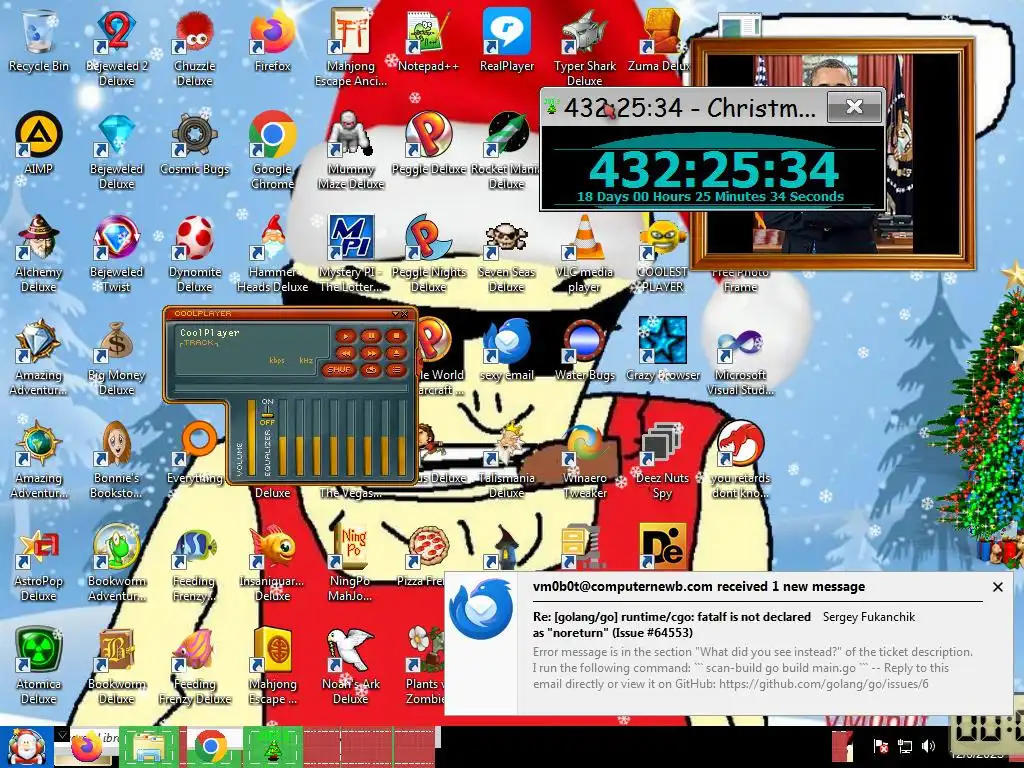Launch the COOLEST PLAYER desktop icon
Viewport: 1024px width, 768px height.
click(x=662, y=252)
